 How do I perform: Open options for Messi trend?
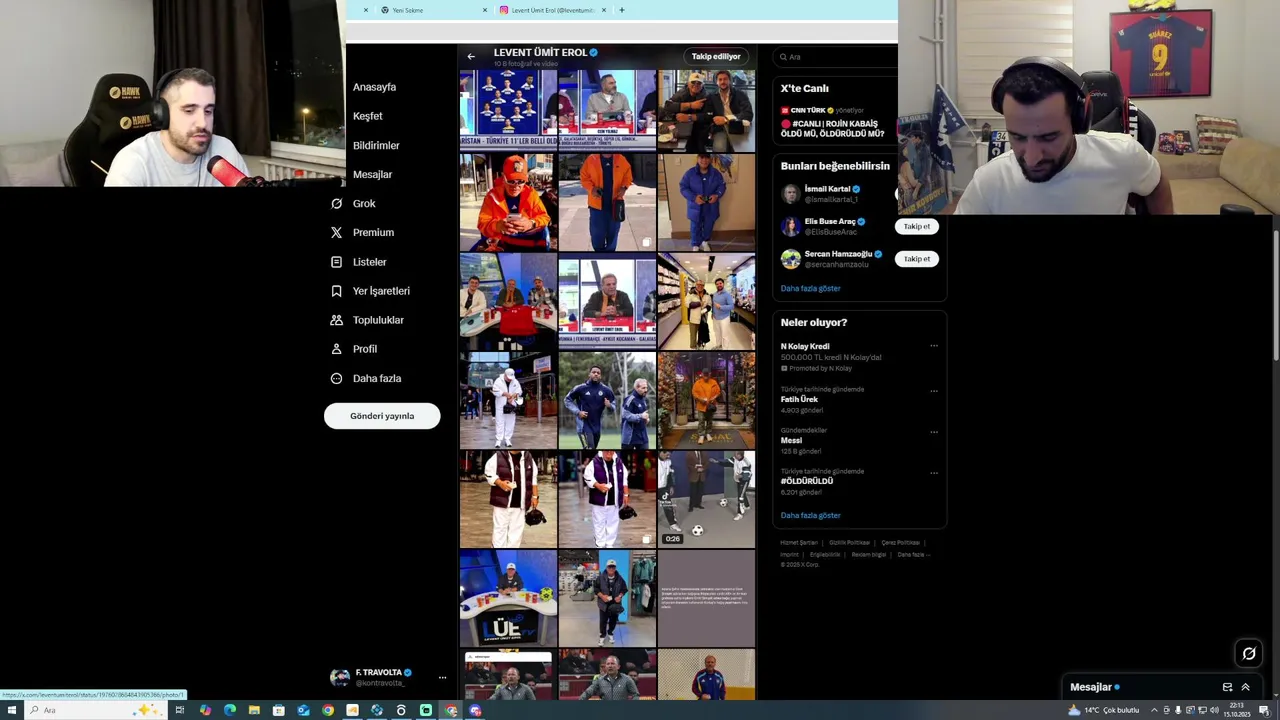click(x=934, y=432)
